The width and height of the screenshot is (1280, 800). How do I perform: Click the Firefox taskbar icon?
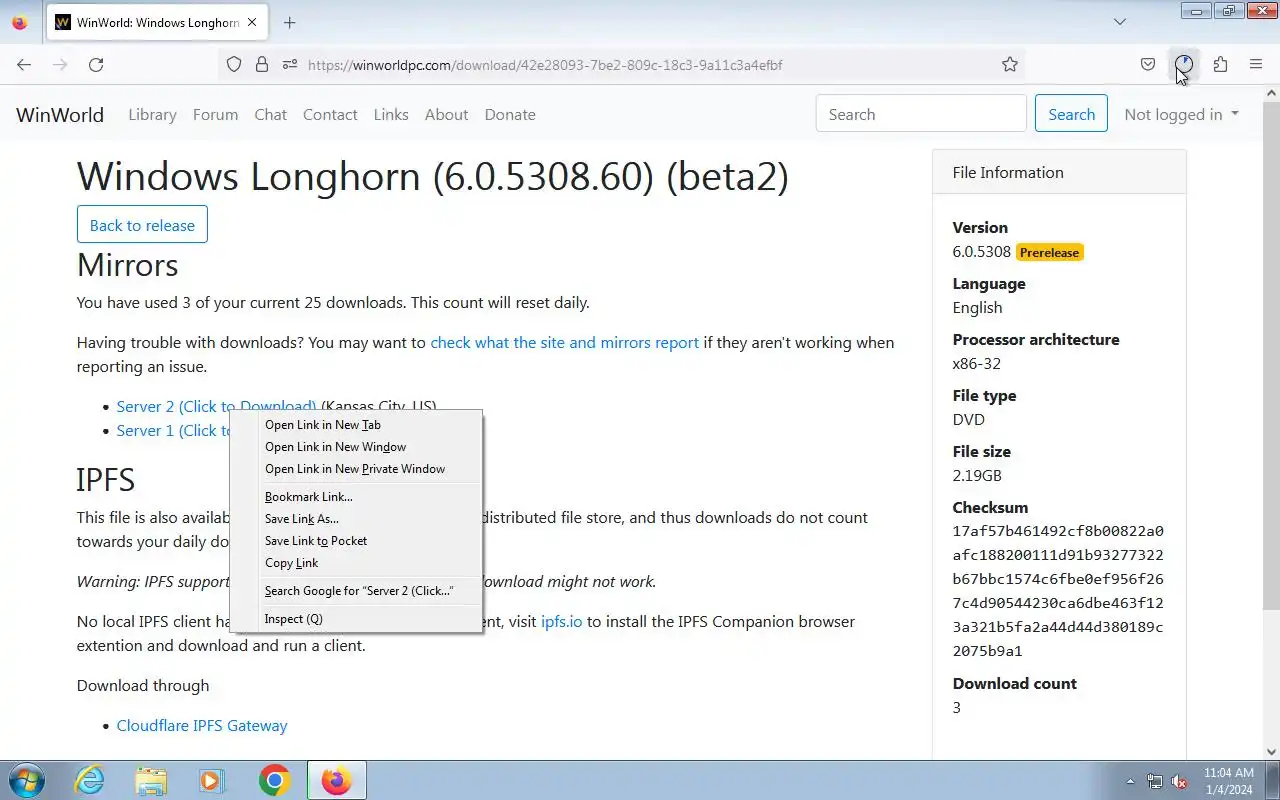(337, 781)
